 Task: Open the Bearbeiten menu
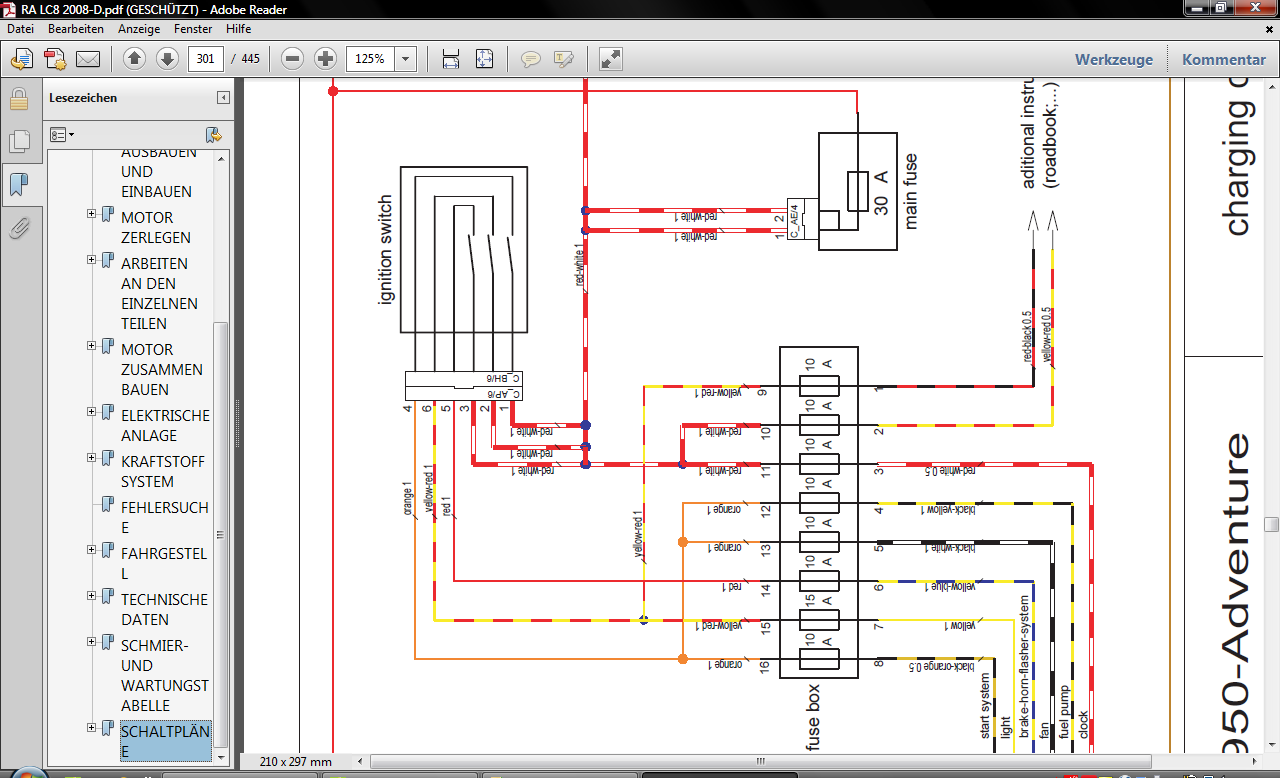[x=76, y=29]
